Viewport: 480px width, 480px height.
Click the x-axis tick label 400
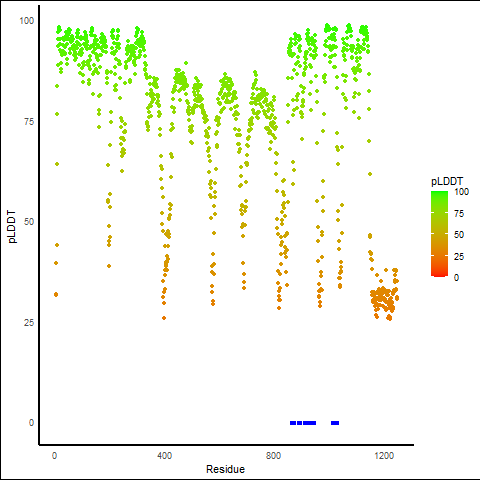coord(164,456)
